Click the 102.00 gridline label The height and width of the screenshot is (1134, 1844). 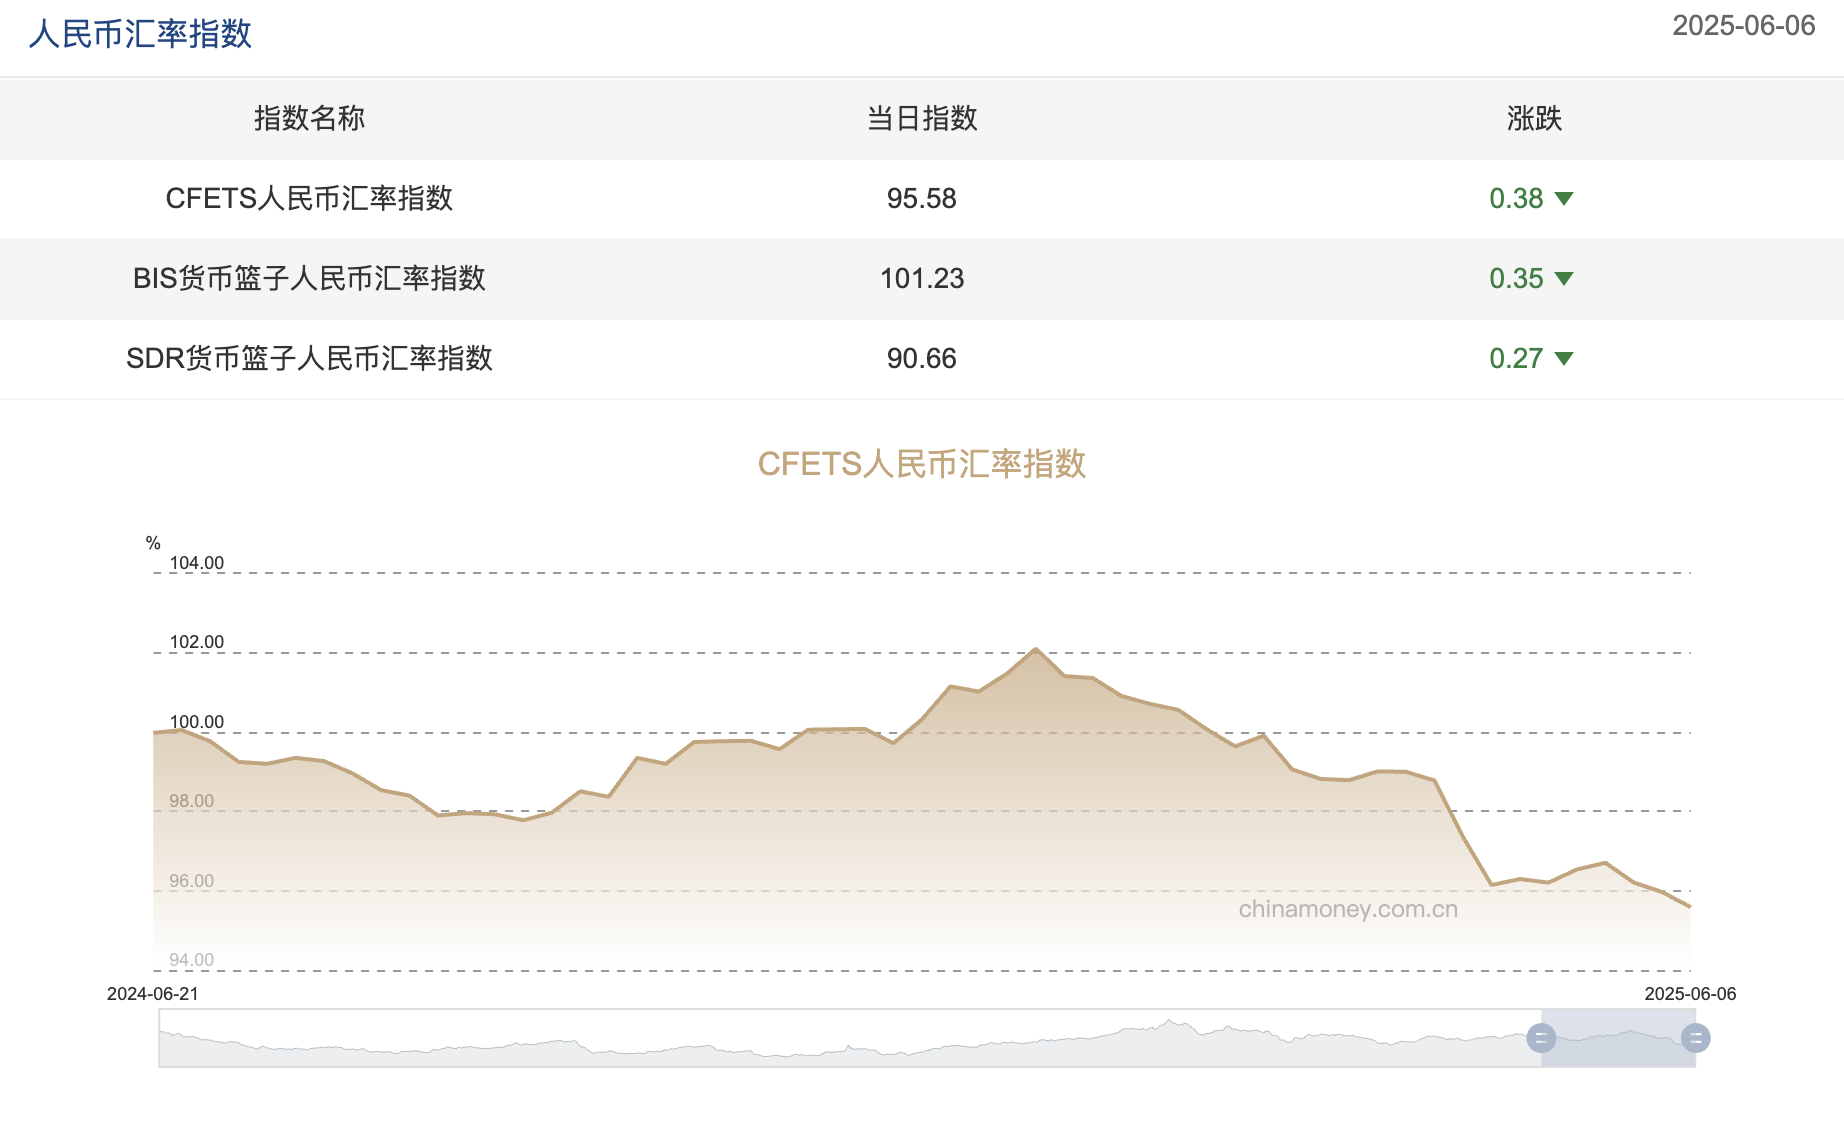coord(196,642)
